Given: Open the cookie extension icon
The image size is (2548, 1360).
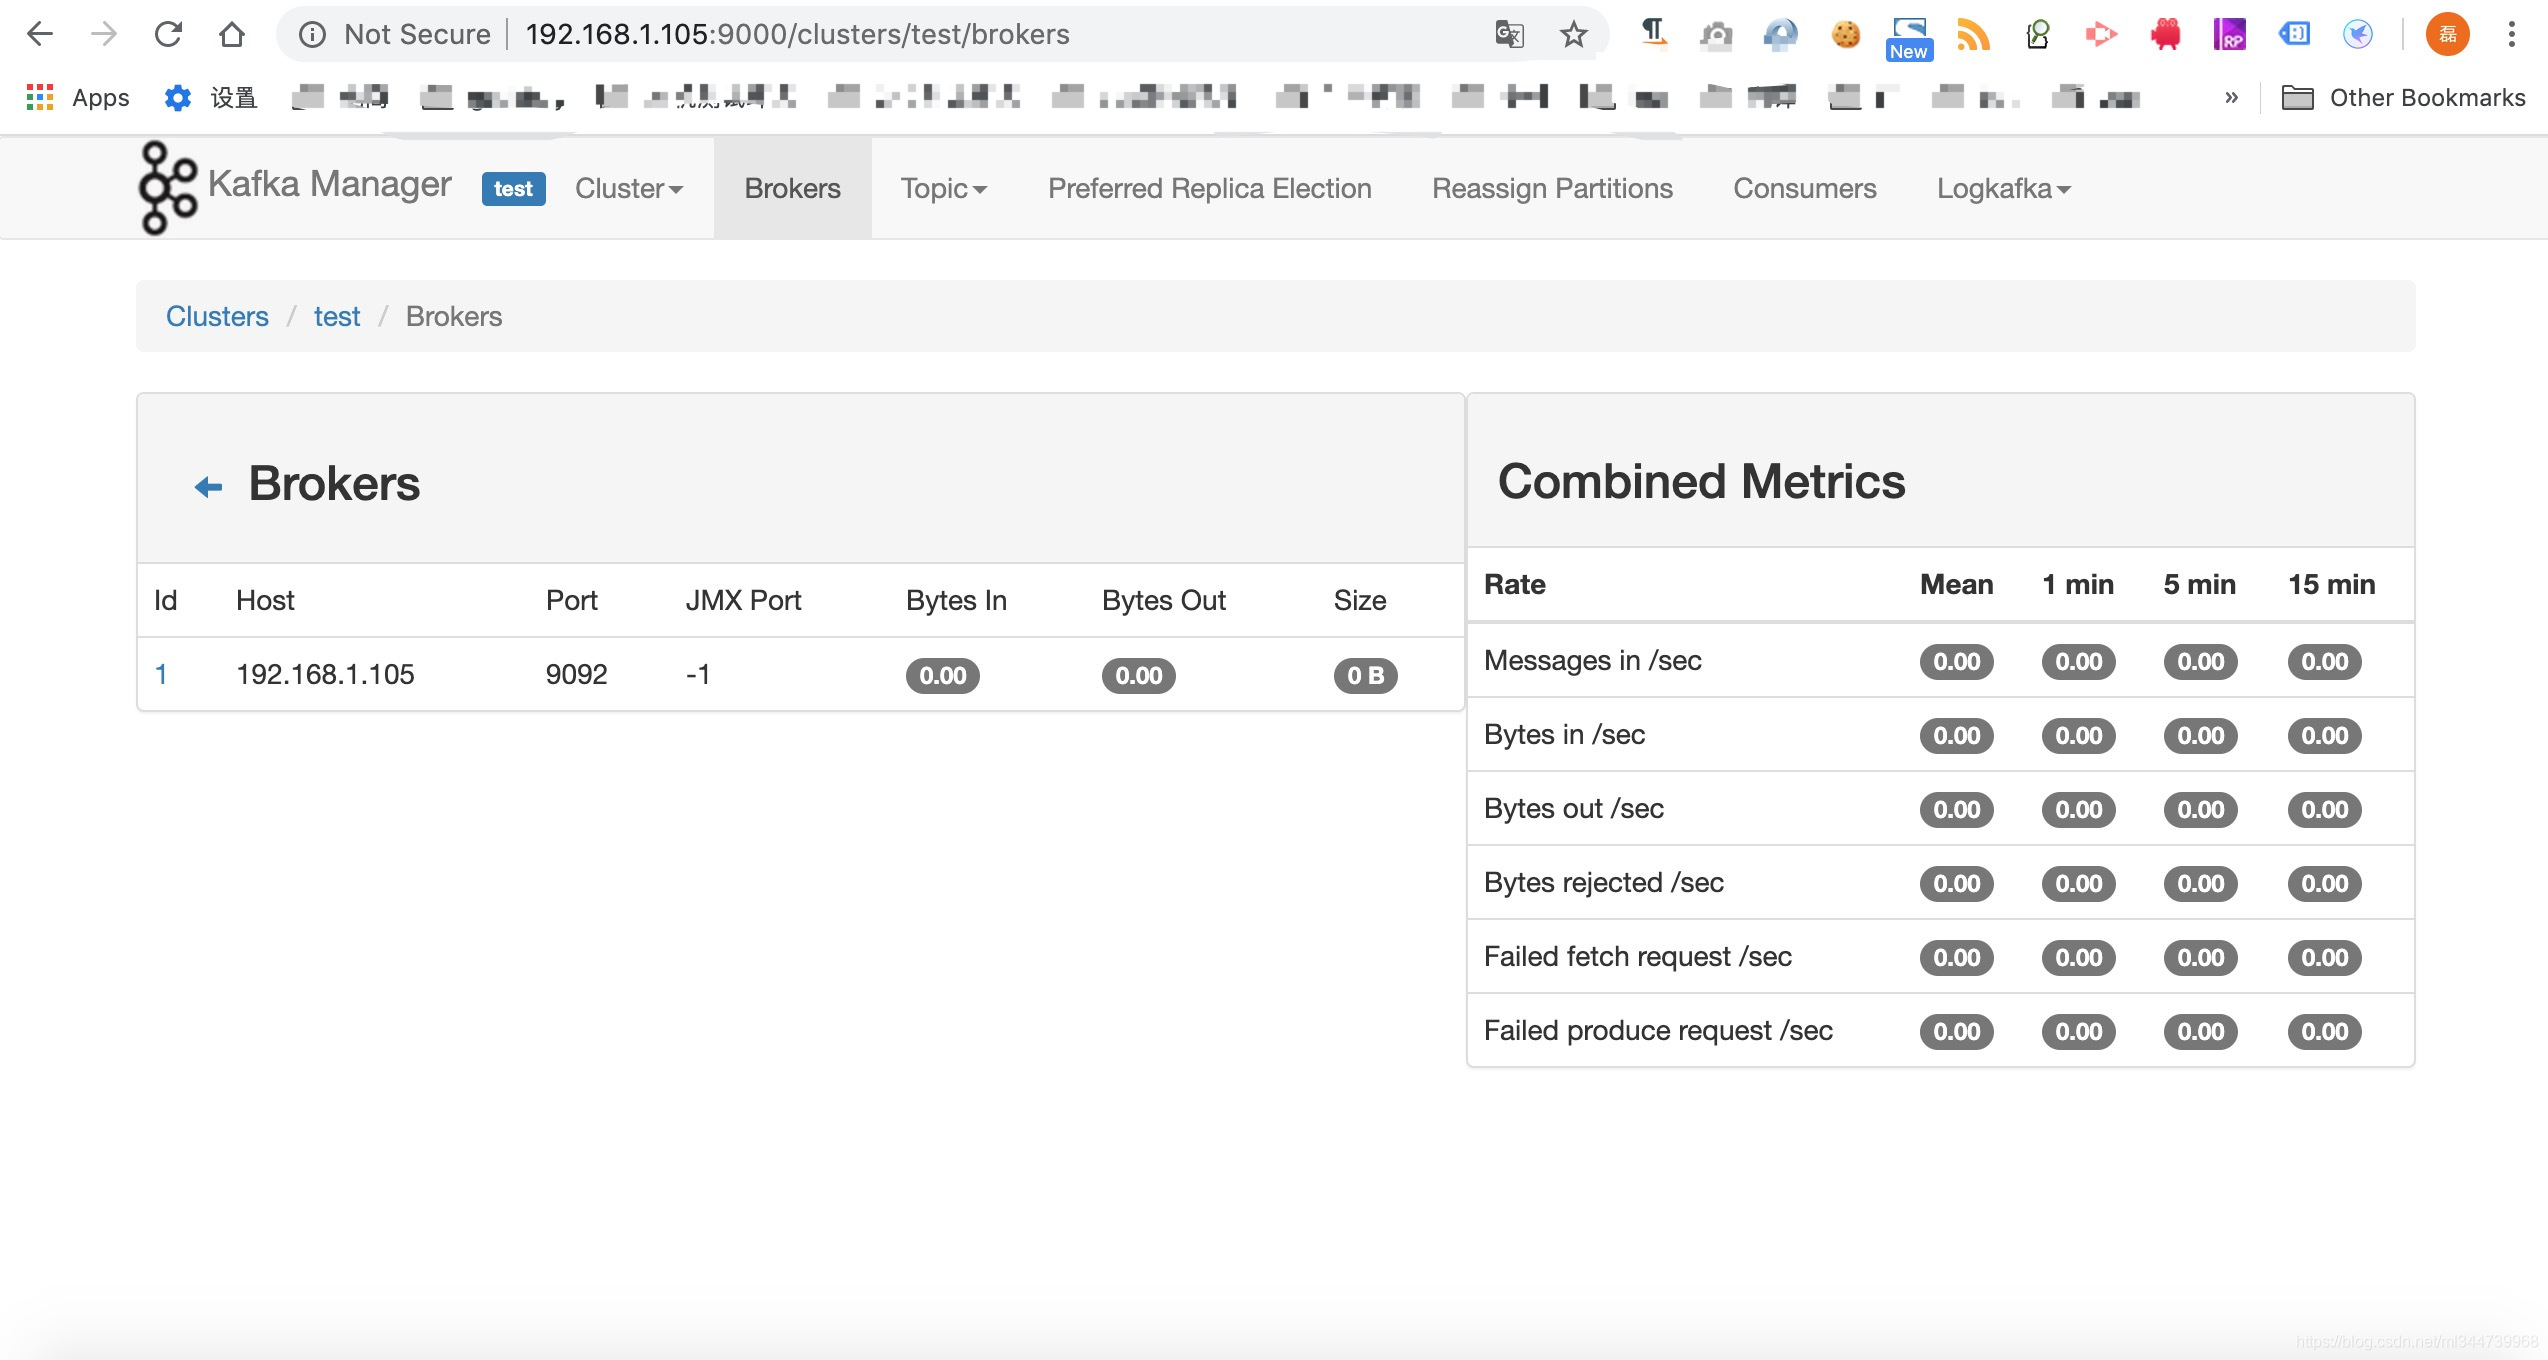Looking at the screenshot, I should coord(1845,34).
